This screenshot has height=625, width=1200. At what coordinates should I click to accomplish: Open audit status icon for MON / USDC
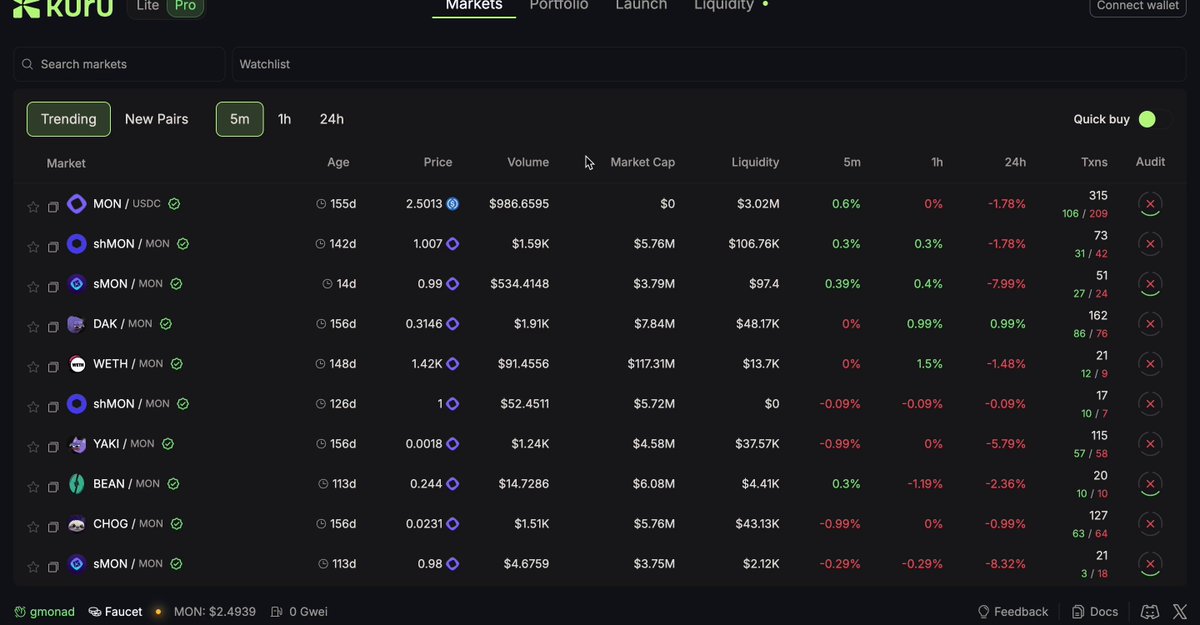coord(1150,204)
